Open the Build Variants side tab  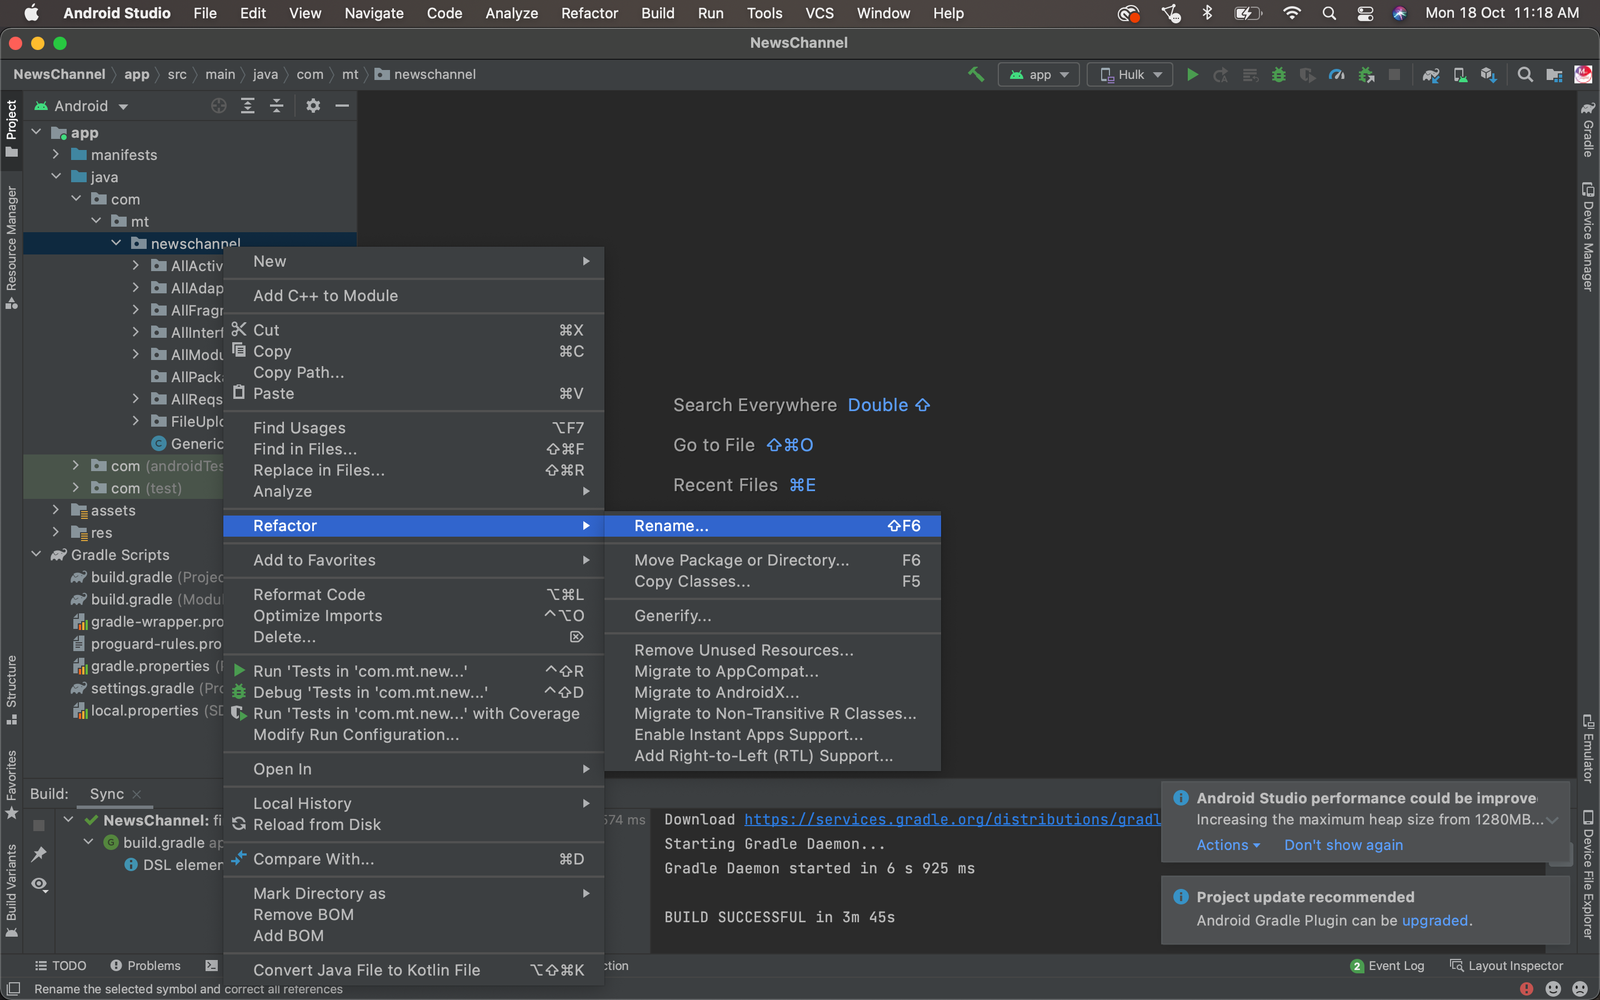12,891
